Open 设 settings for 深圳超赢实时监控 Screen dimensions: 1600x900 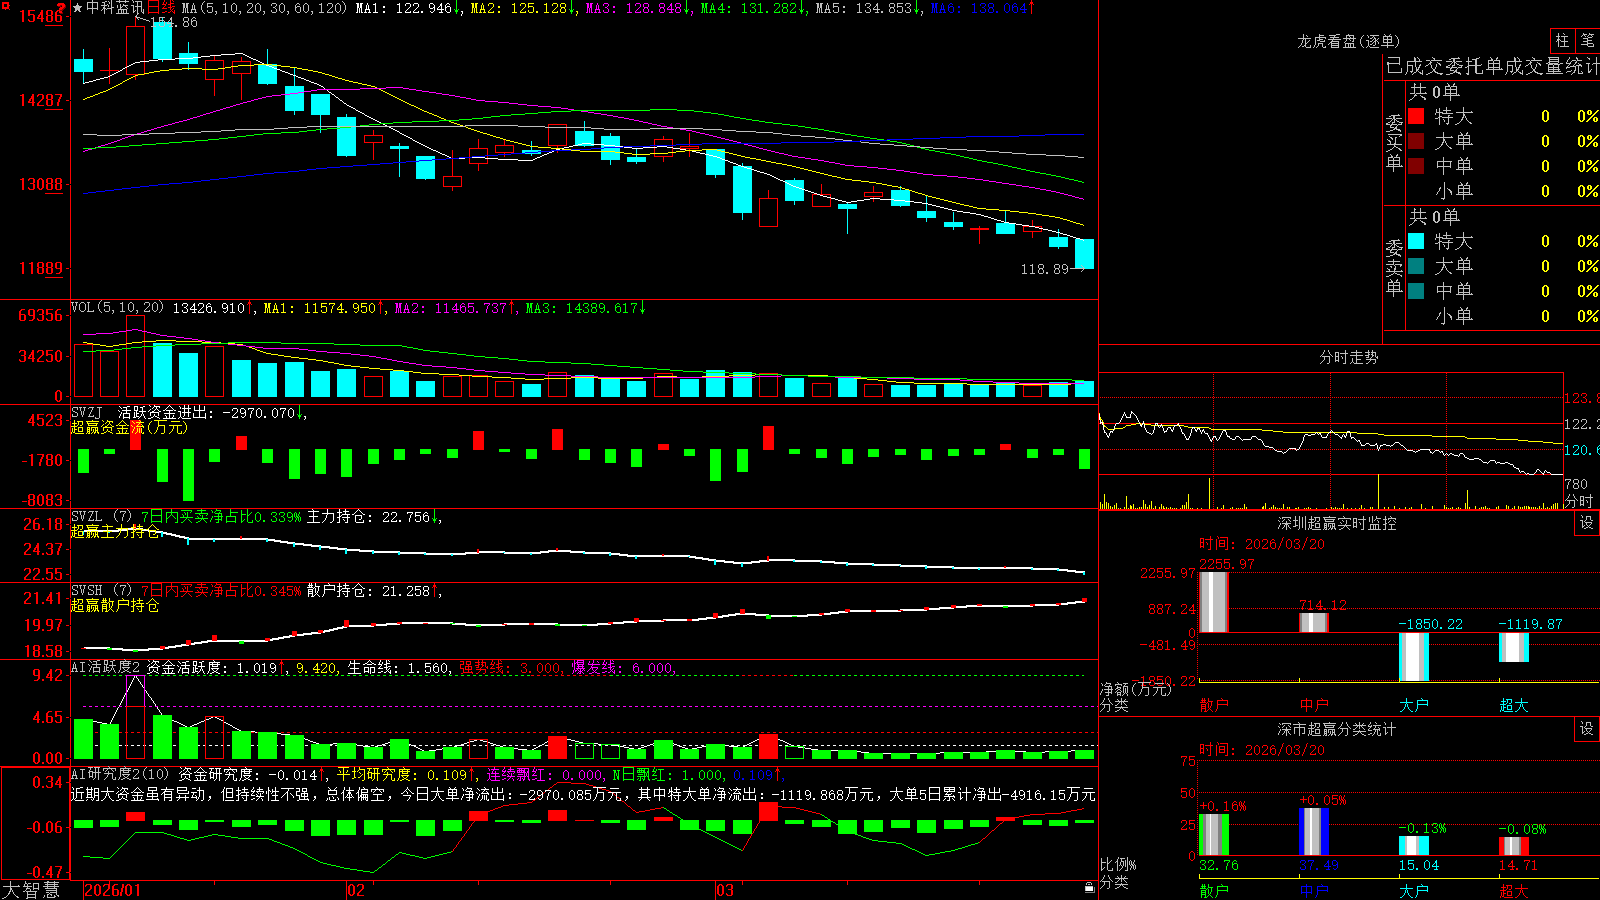[1587, 523]
